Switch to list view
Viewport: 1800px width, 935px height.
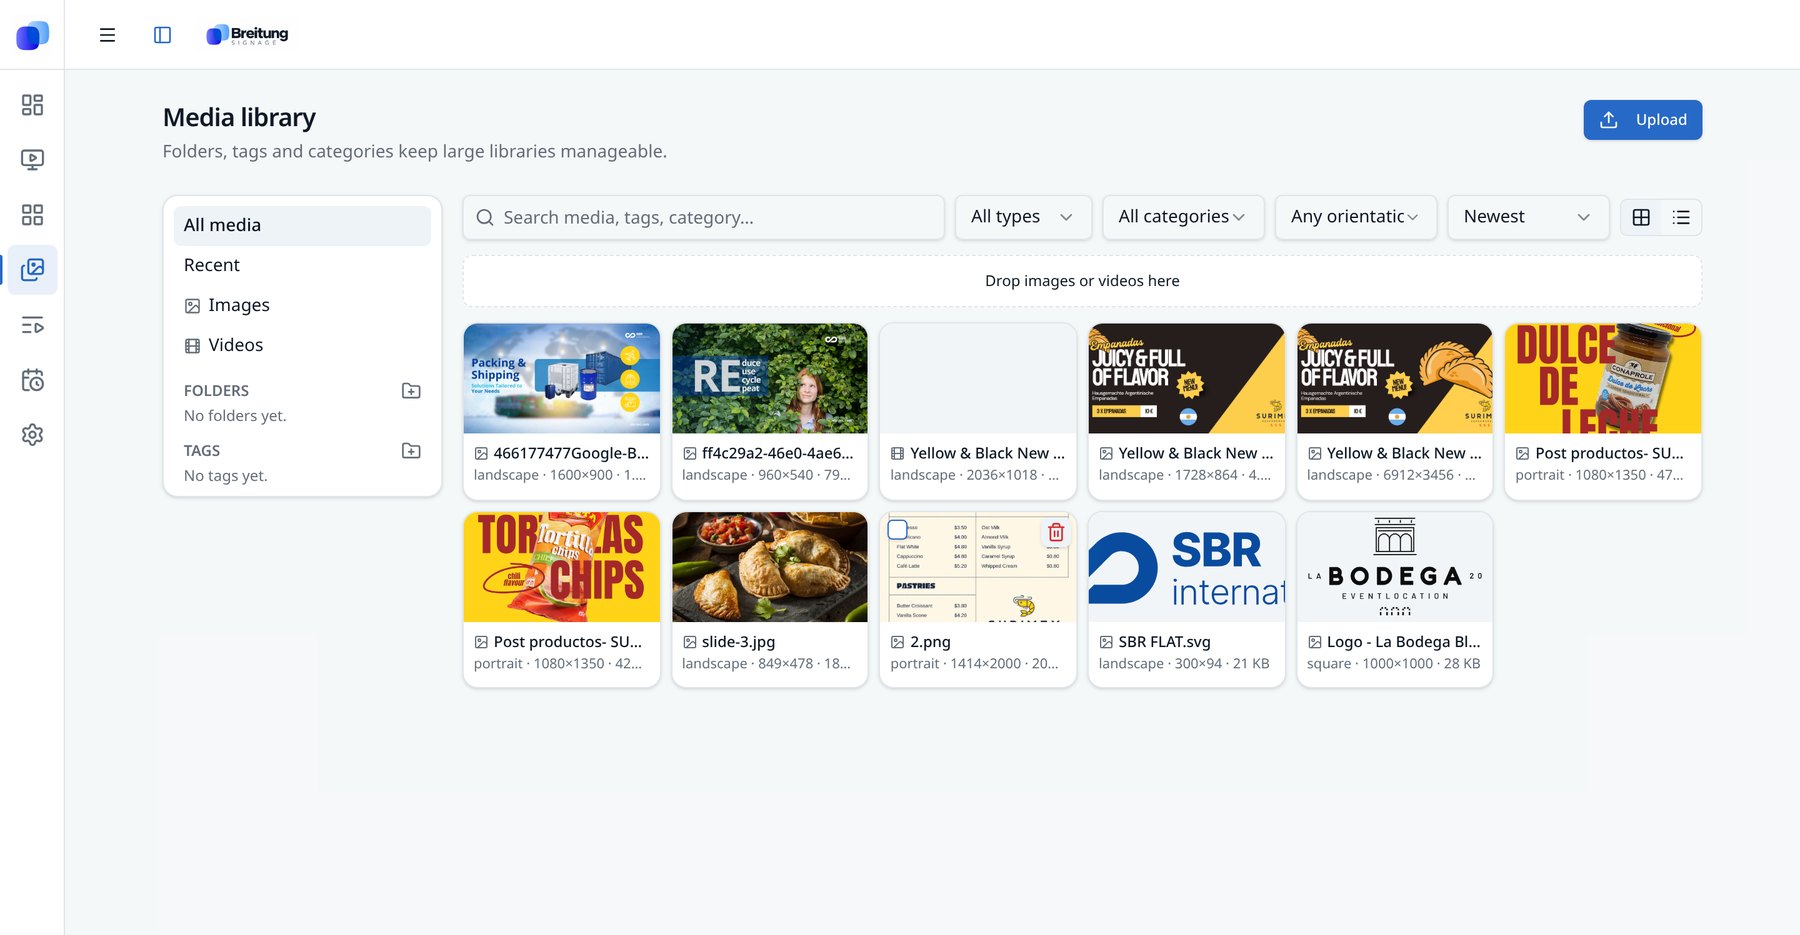tap(1681, 217)
